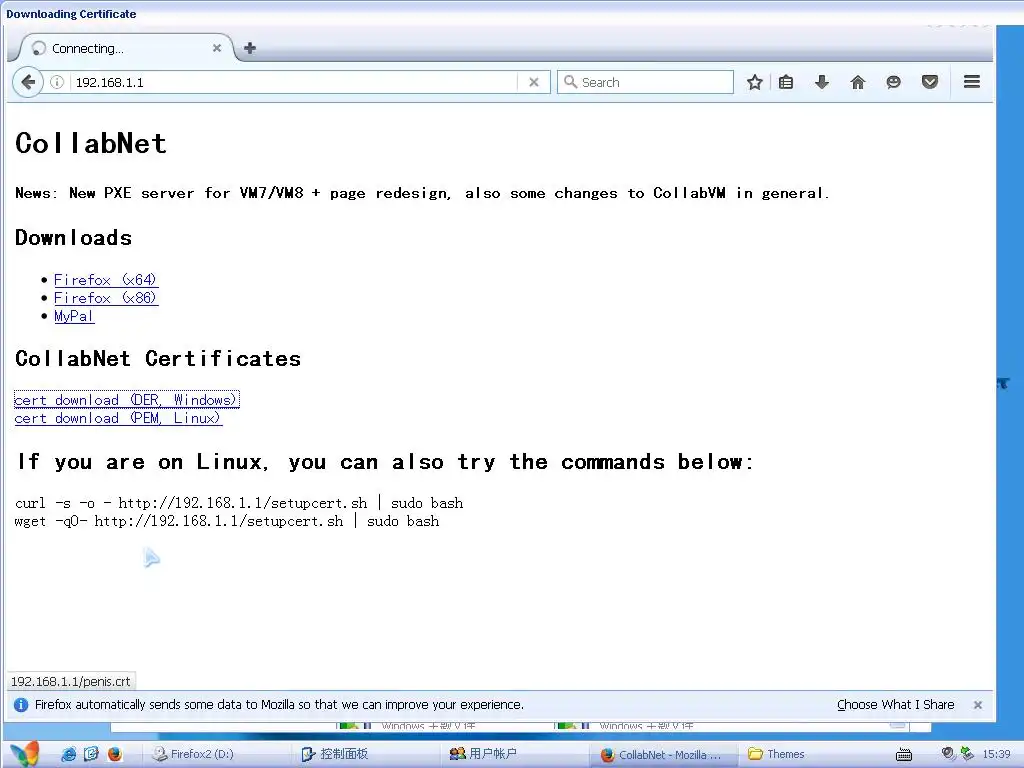Click the CollabNet page heading

click(91, 143)
